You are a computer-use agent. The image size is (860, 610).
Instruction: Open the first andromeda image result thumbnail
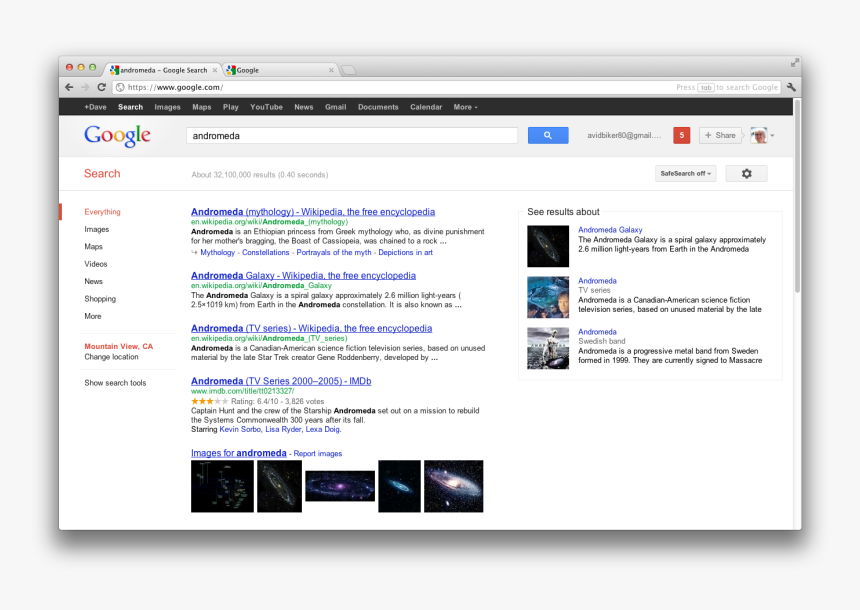(x=222, y=487)
